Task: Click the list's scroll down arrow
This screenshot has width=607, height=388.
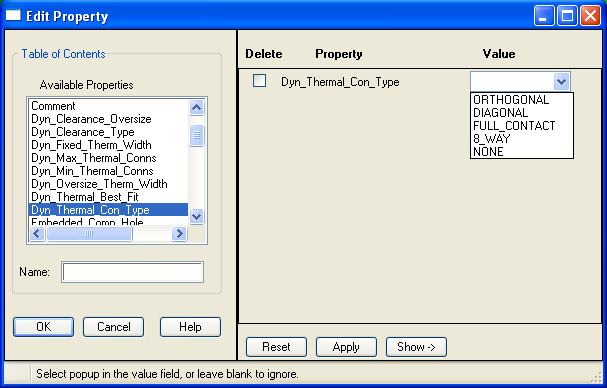Action: click(196, 217)
